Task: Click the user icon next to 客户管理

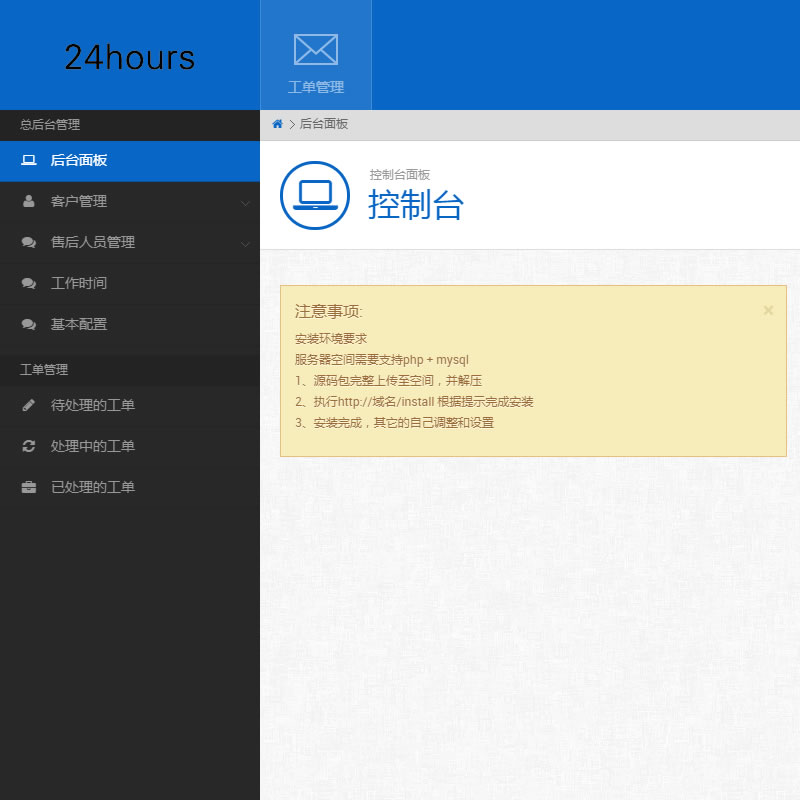Action: (x=28, y=201)
